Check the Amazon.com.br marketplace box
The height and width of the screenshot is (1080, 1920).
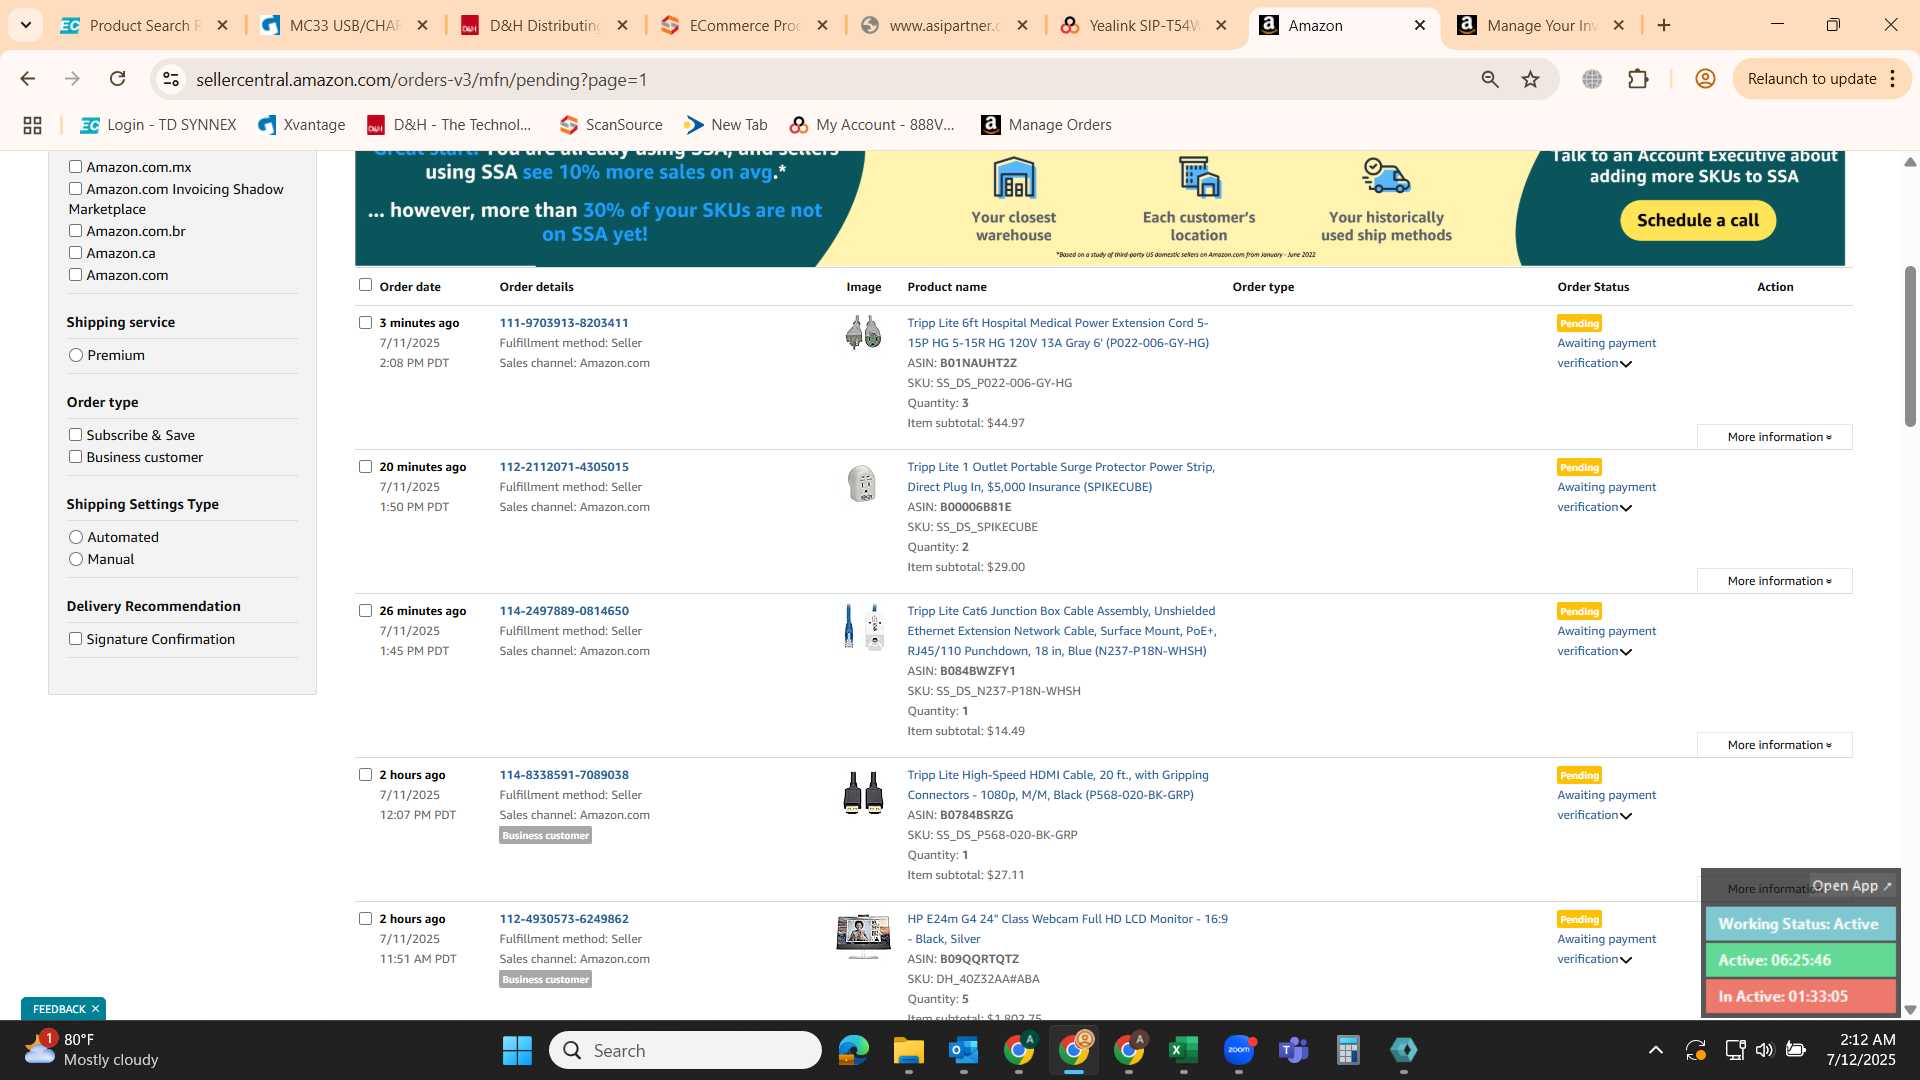[75, 231]
